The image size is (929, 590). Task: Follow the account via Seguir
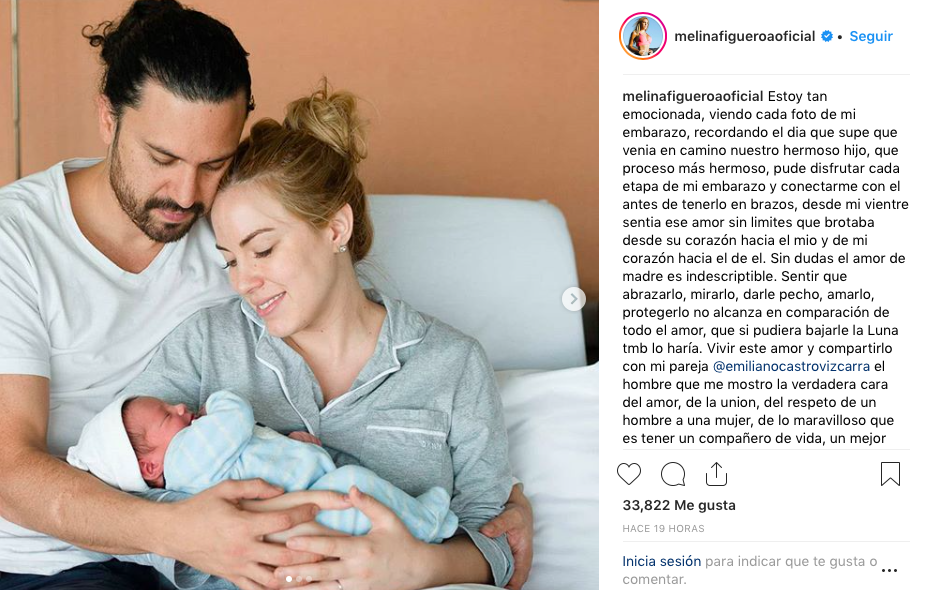point(870,37)
